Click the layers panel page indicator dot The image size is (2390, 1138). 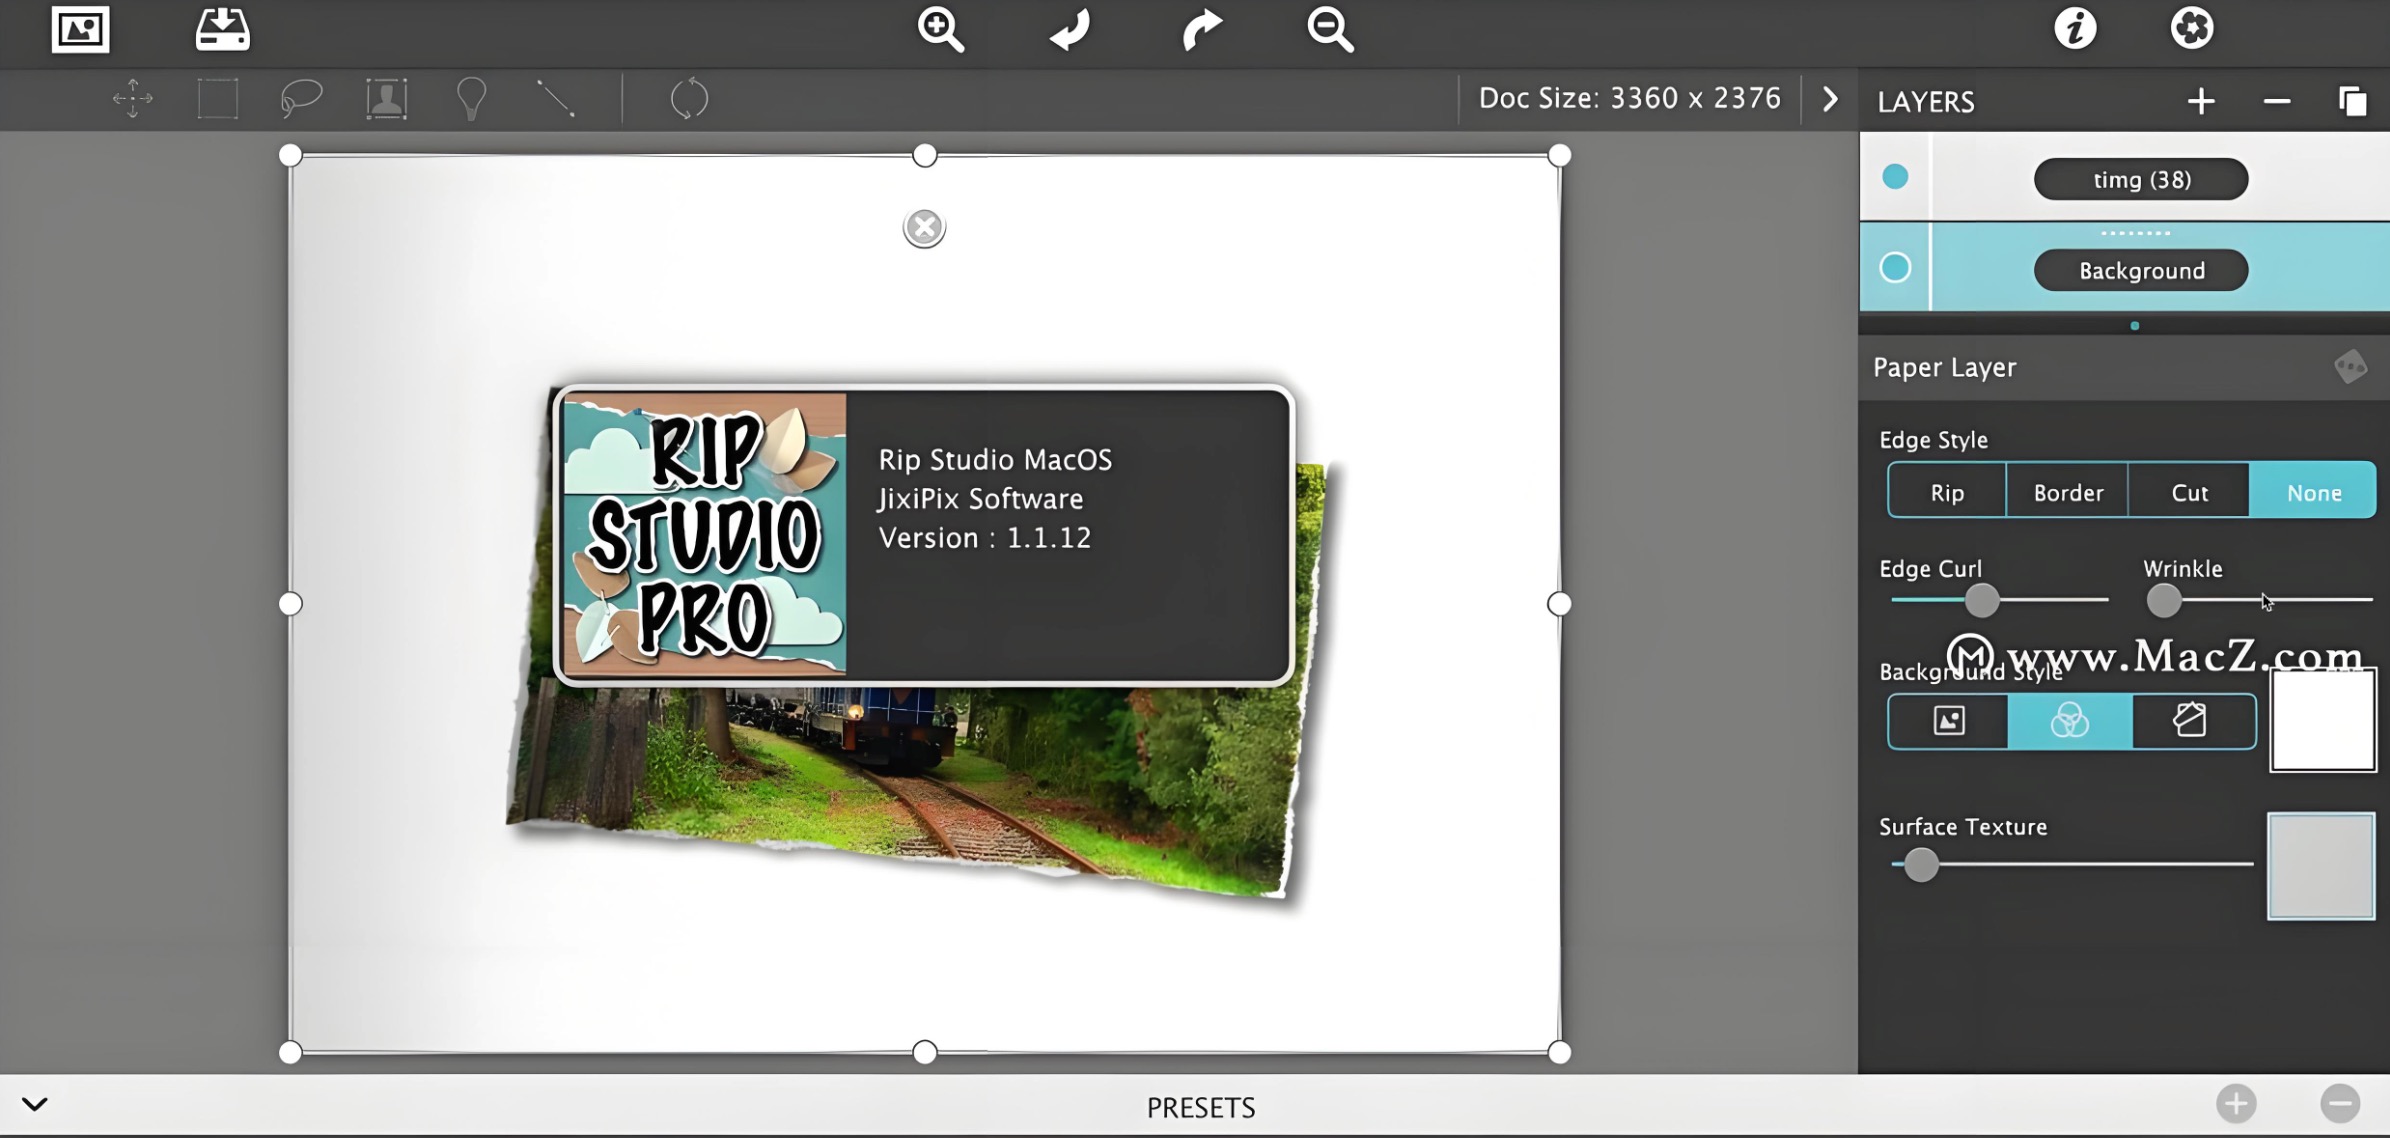pyautogui.click(x=2134, y=326)
